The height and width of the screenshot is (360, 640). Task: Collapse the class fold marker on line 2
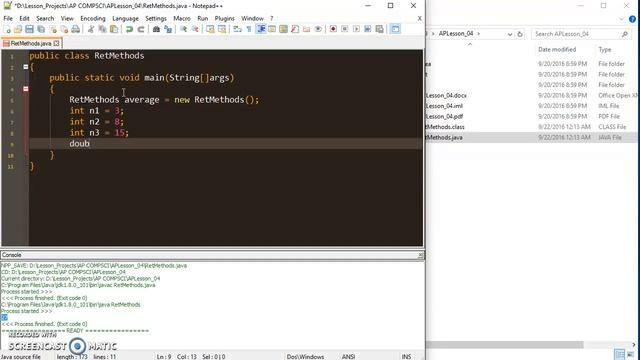click(x=26, y=67)
